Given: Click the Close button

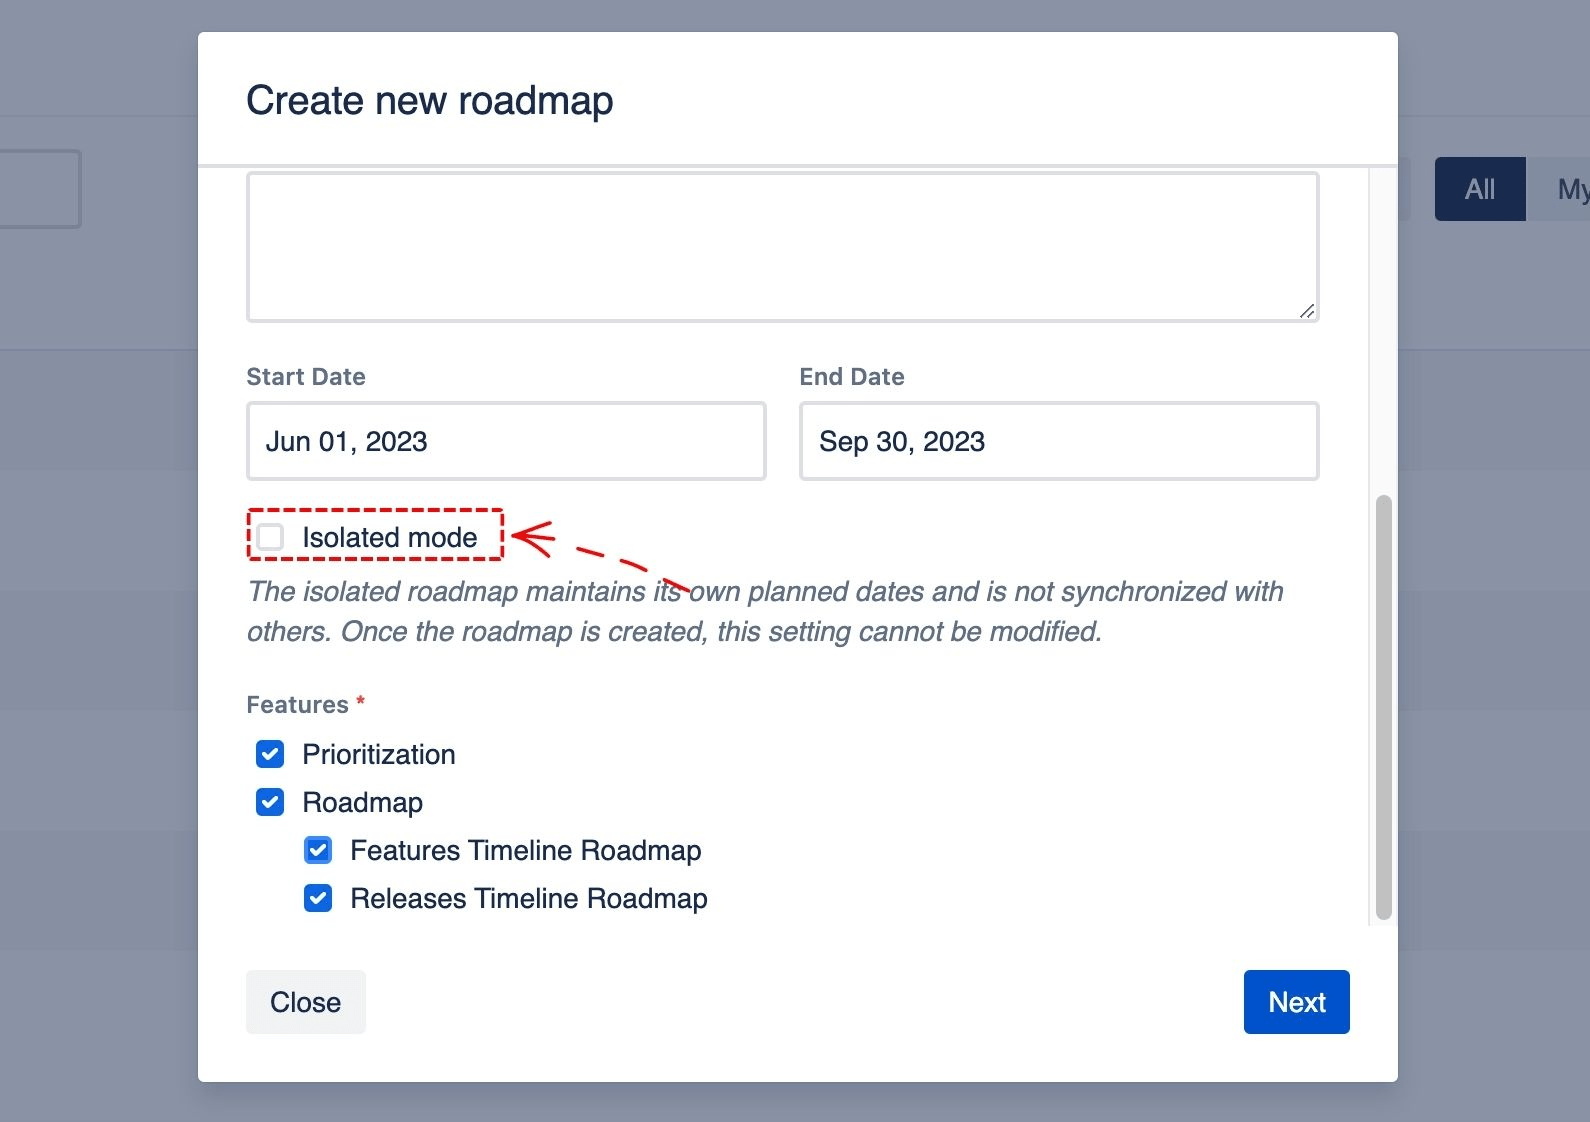Looking at the screenshot, I should coord(305,1002).
